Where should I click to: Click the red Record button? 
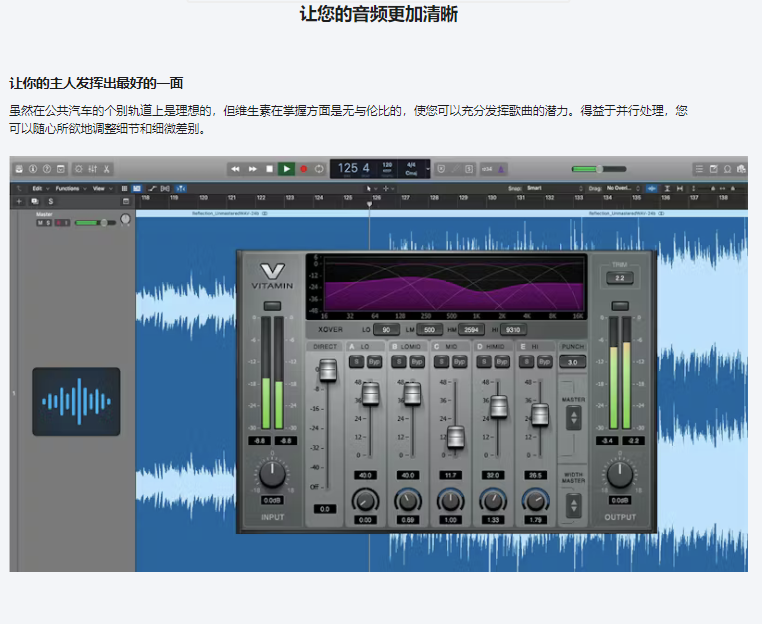click(304, 169)
